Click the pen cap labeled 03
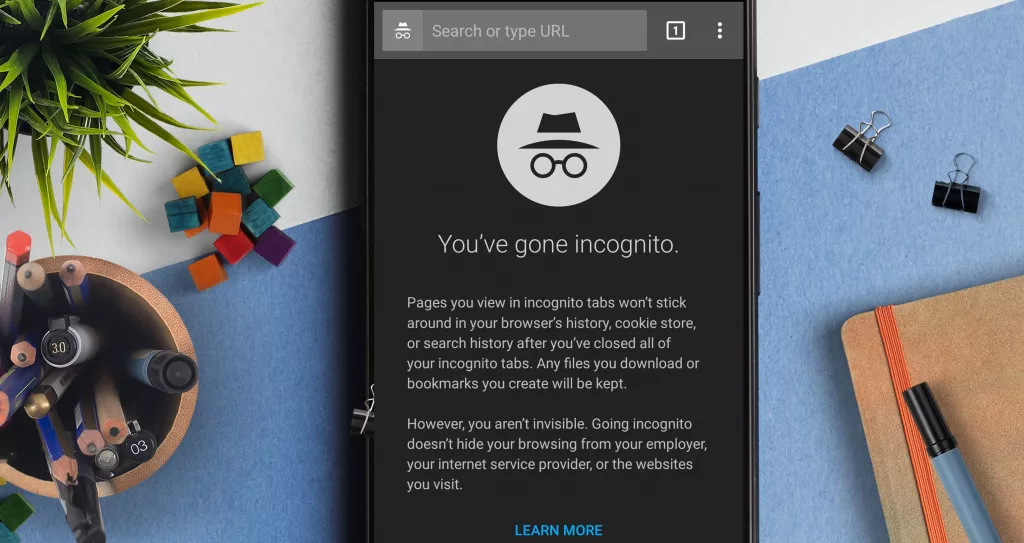Image resolution: width=1024 pixels, height=543 pixels. pyautogui.click(x=139, y=448)
